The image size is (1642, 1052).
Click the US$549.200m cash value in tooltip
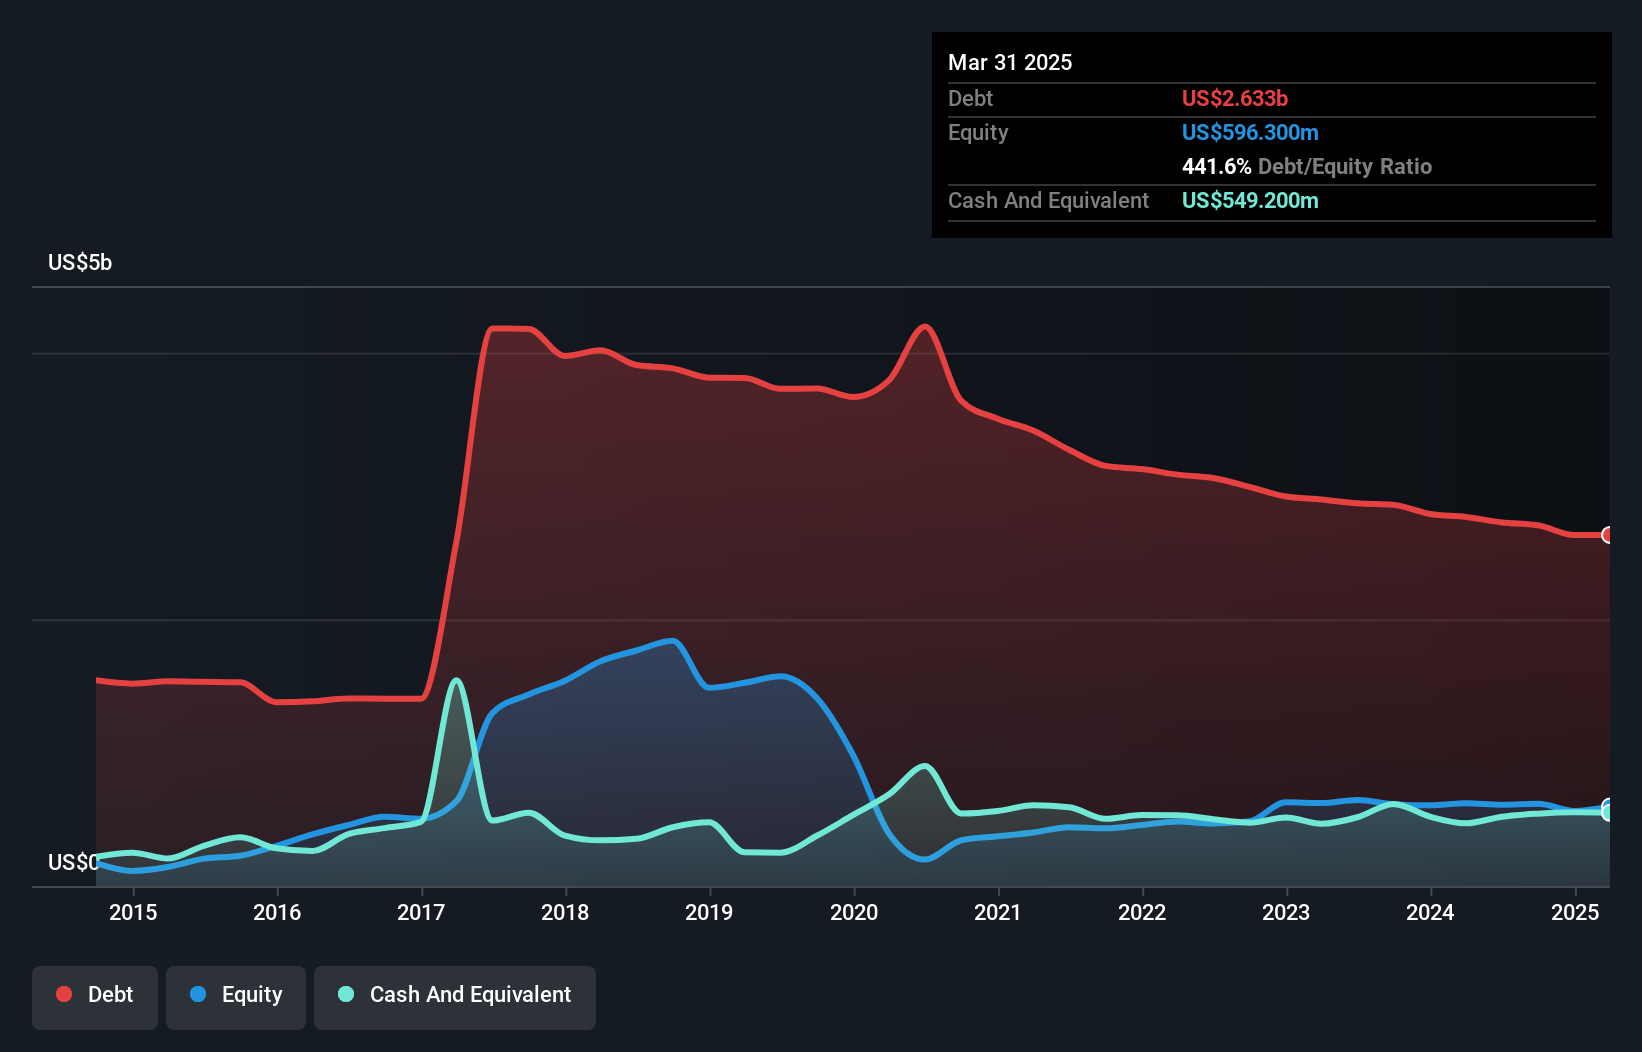1250,200
